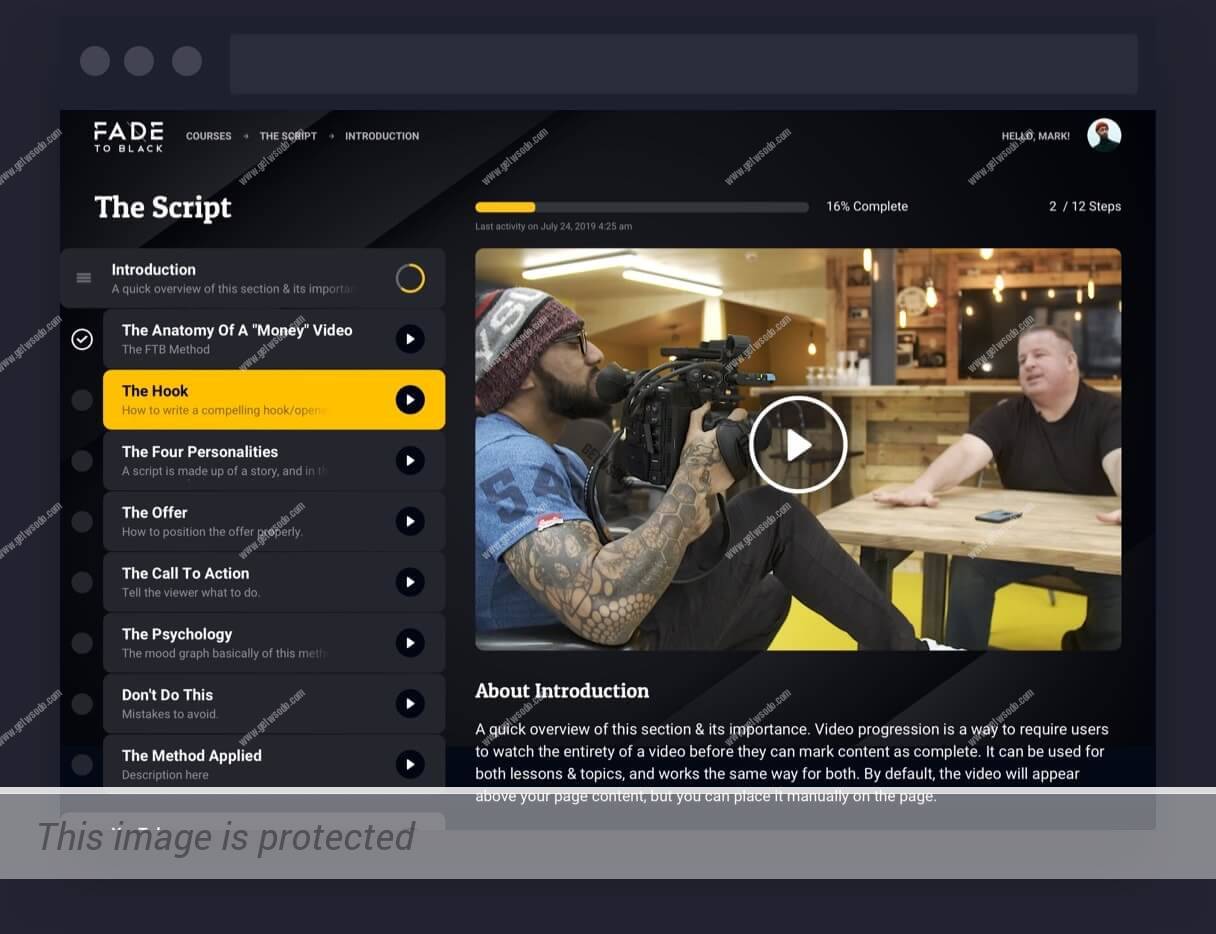
Task: Go to Courses in the breadcrumb
Action: pos(208,136)
